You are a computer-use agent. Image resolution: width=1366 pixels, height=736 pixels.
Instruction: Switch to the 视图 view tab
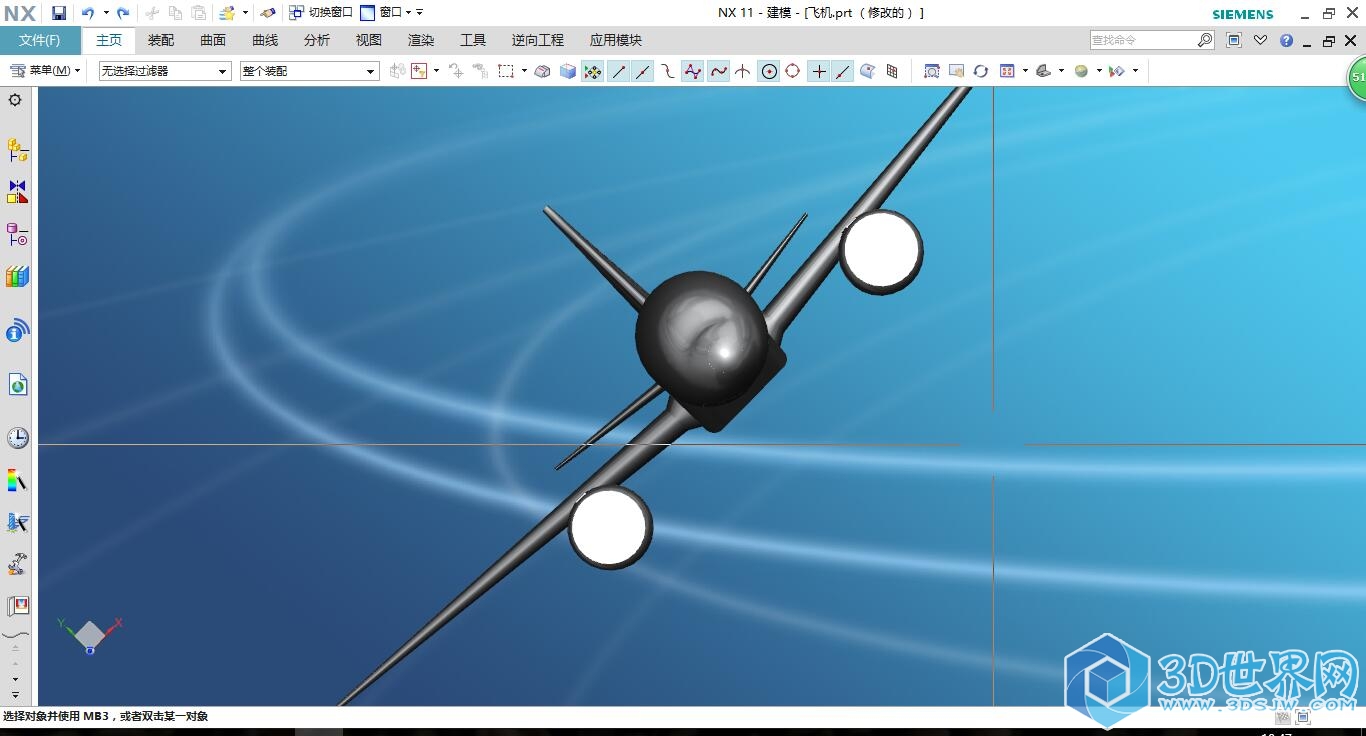coord(369,40)
